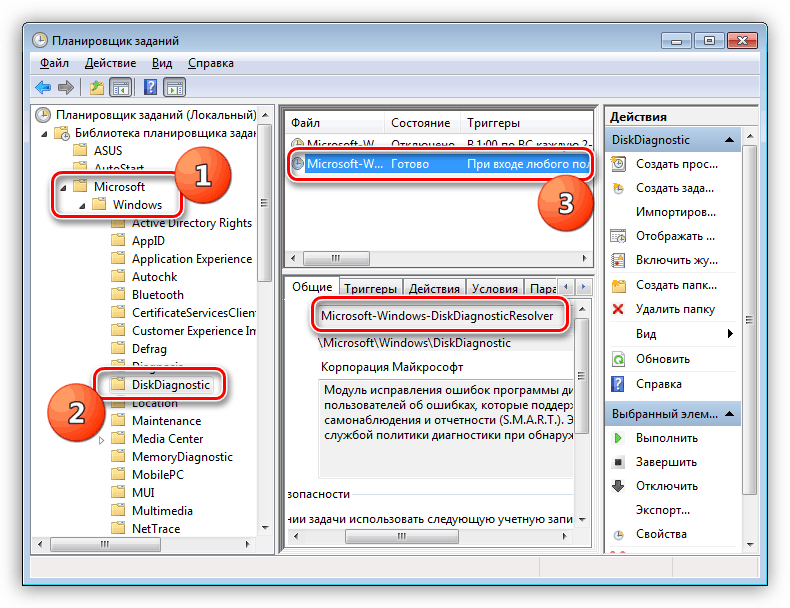Viewport: 790px width, 608px height.
Task: Open the Справка menu in menu bar
Action: (211, 63)
